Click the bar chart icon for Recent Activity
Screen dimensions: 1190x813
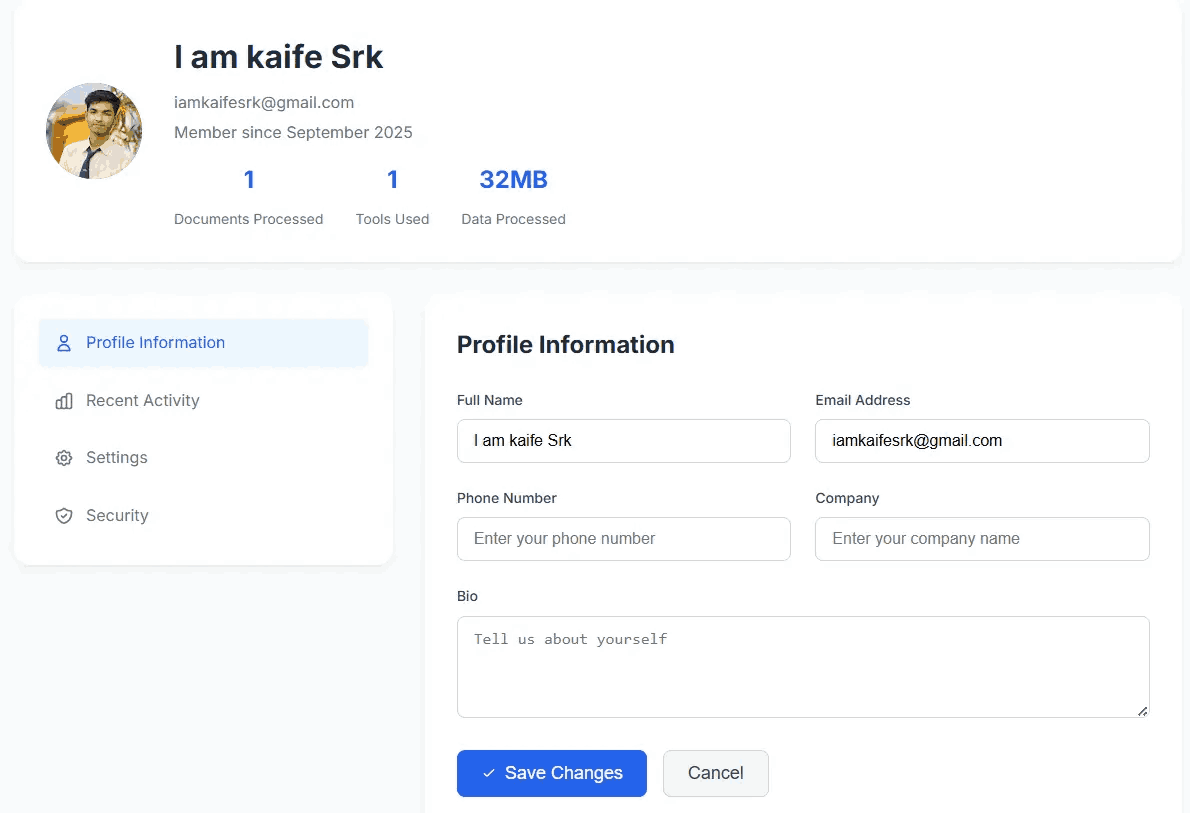click(x=64, y=401)
